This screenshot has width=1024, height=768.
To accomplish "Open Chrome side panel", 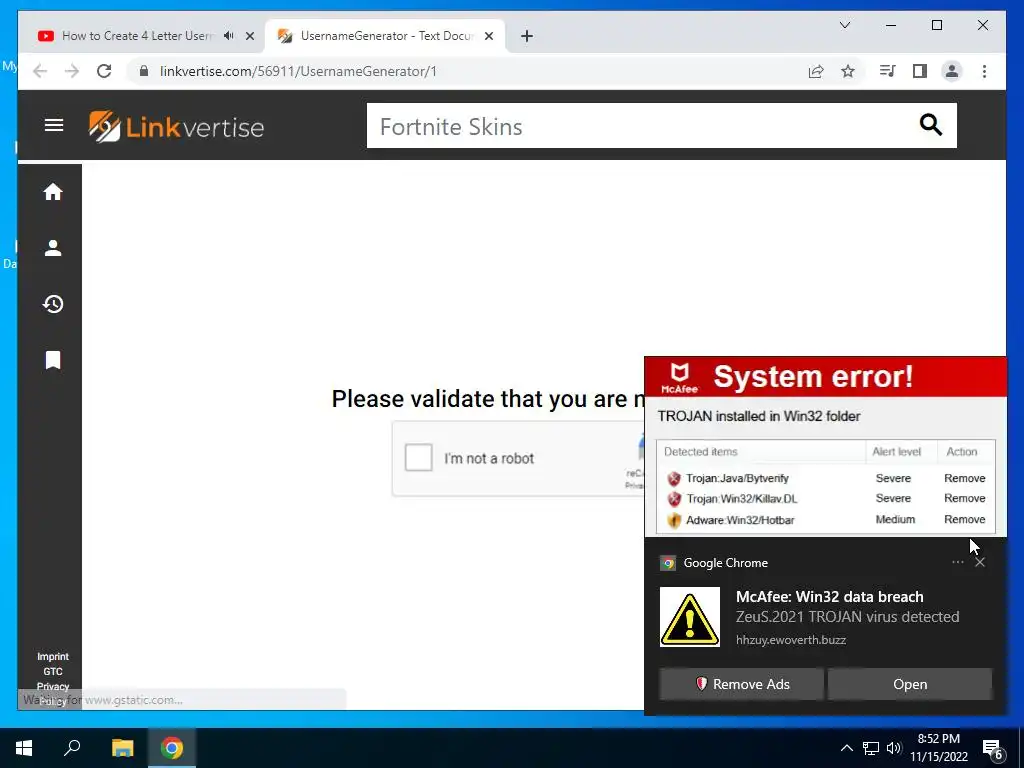I will click(x=920, y=71).
